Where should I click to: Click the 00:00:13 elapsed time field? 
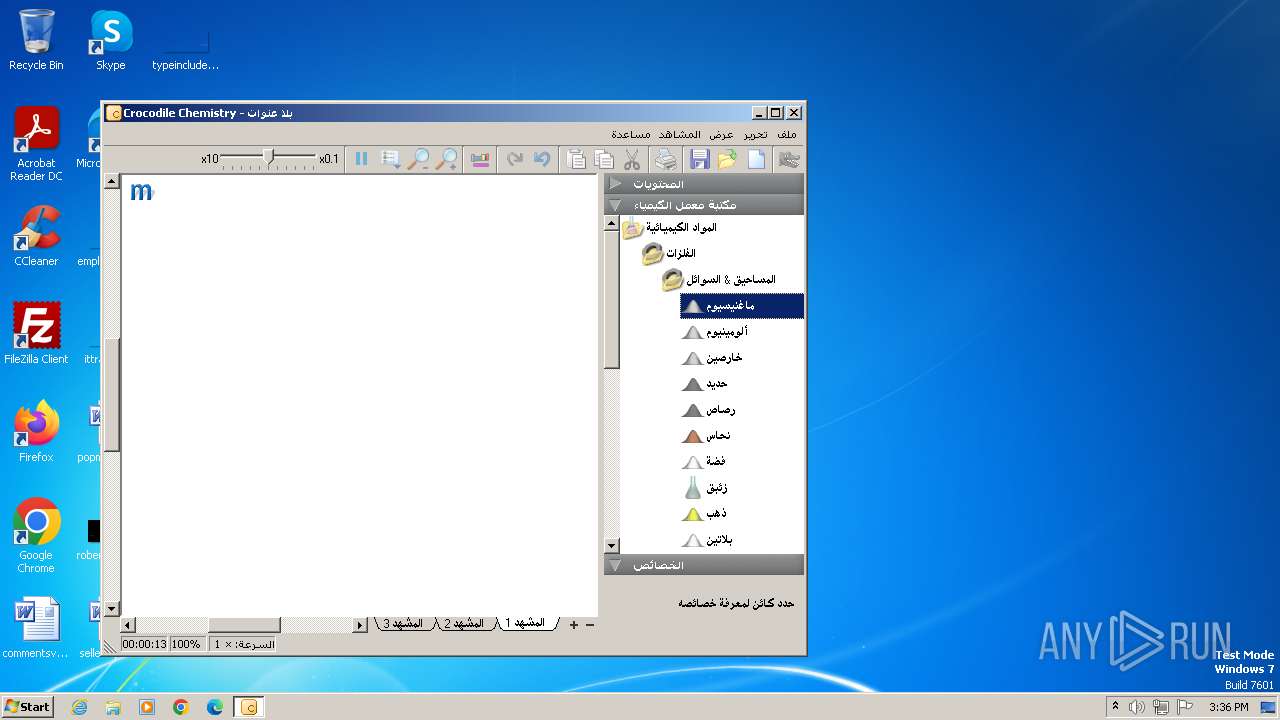click(145, 644)
